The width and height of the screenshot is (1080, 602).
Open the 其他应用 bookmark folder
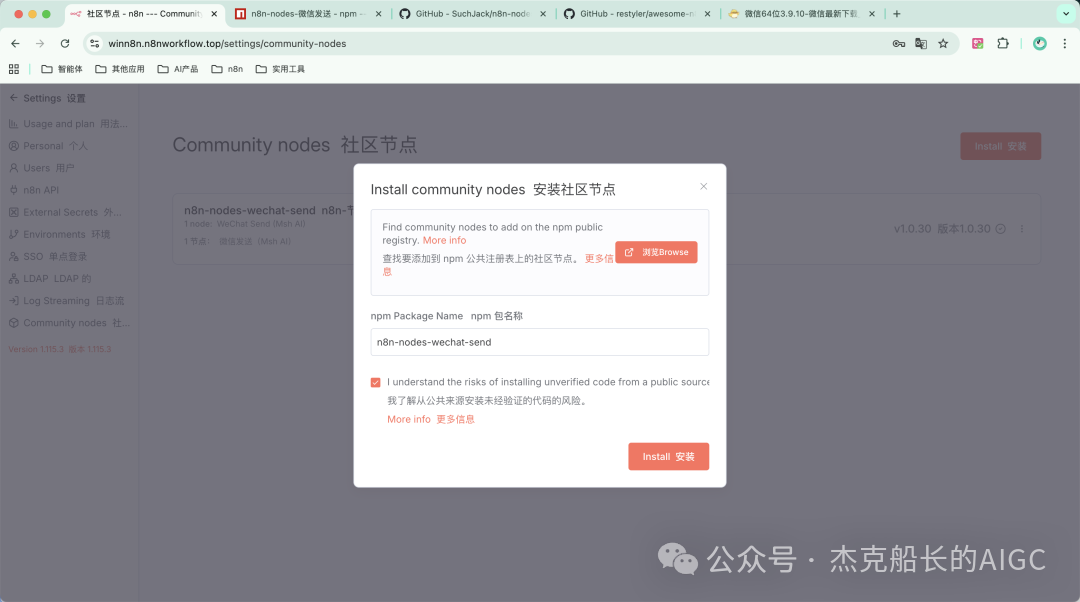click(120, 69)
